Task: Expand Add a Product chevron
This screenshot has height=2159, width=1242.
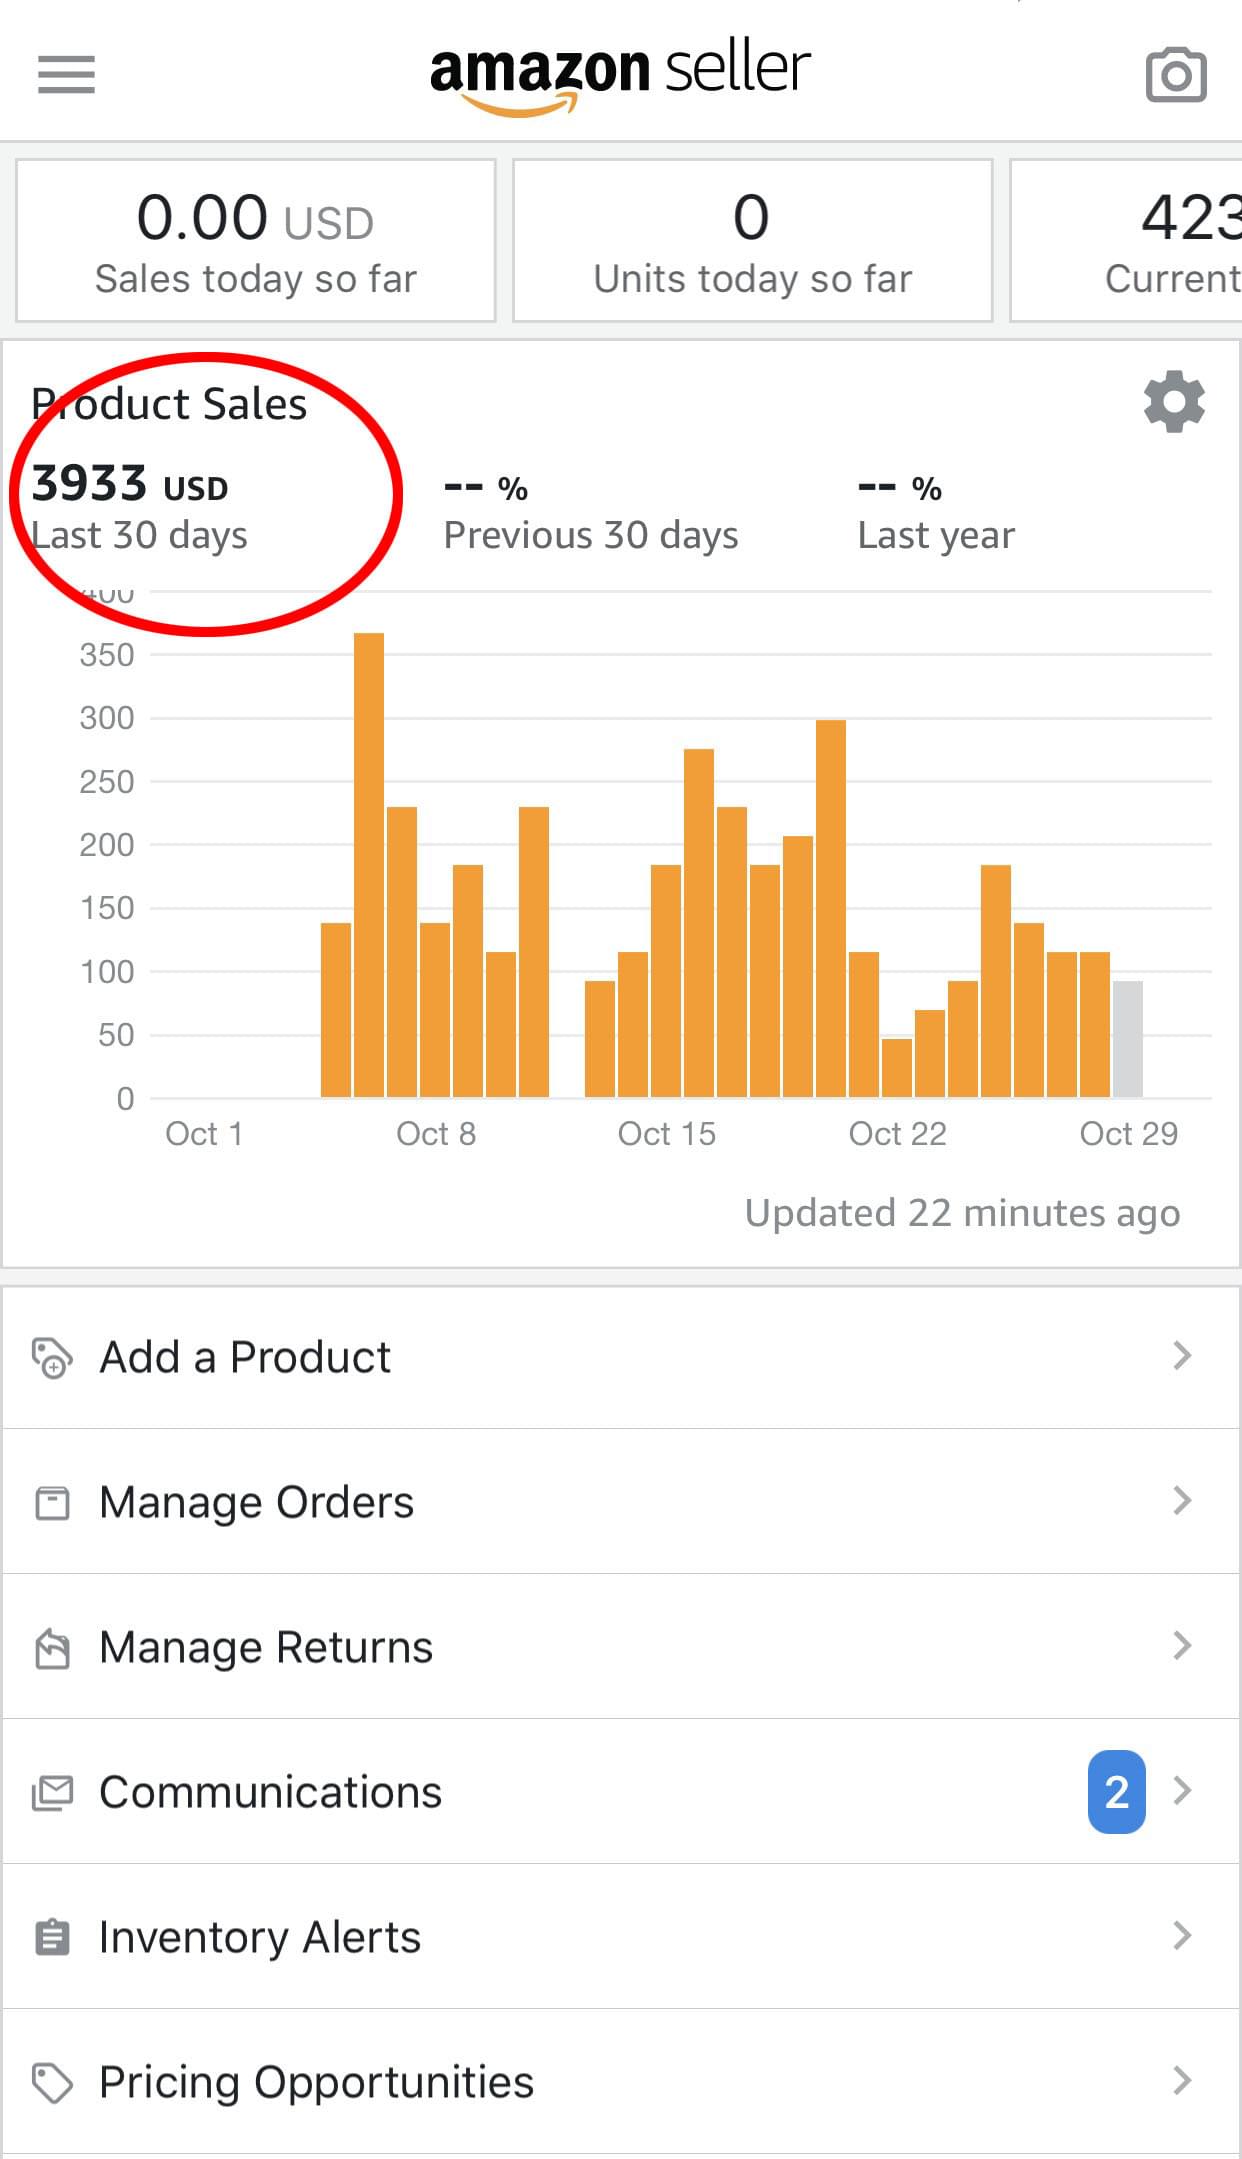Action: (1182, 1356)
